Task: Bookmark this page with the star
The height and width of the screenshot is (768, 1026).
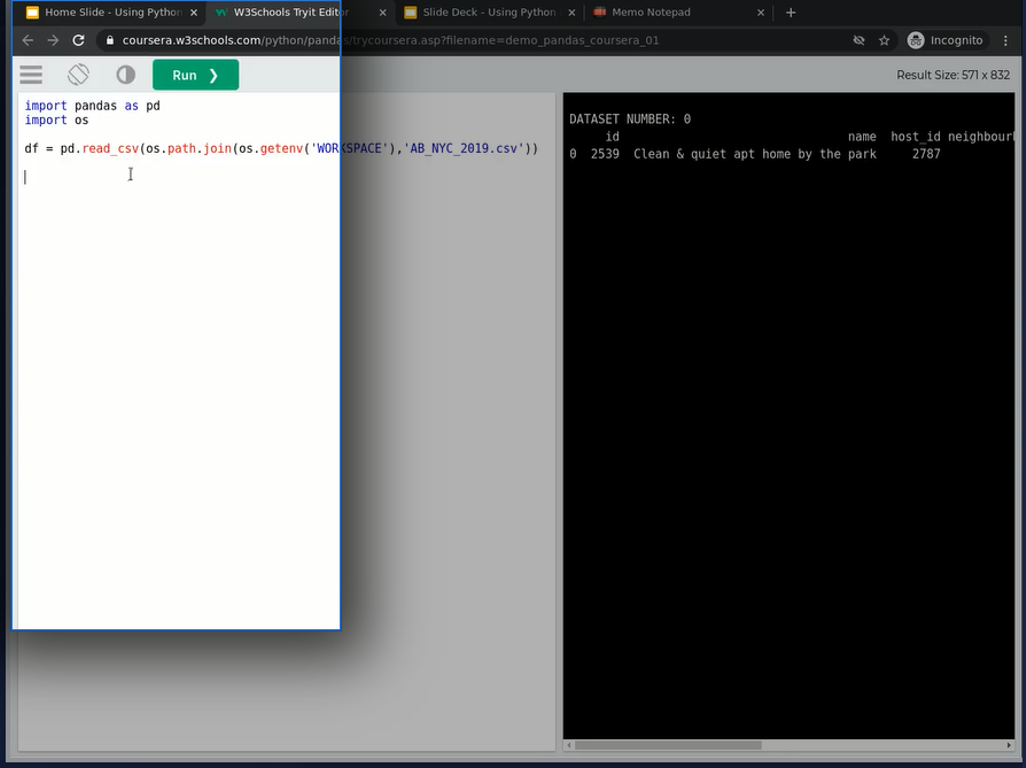Action: [884, 41]
